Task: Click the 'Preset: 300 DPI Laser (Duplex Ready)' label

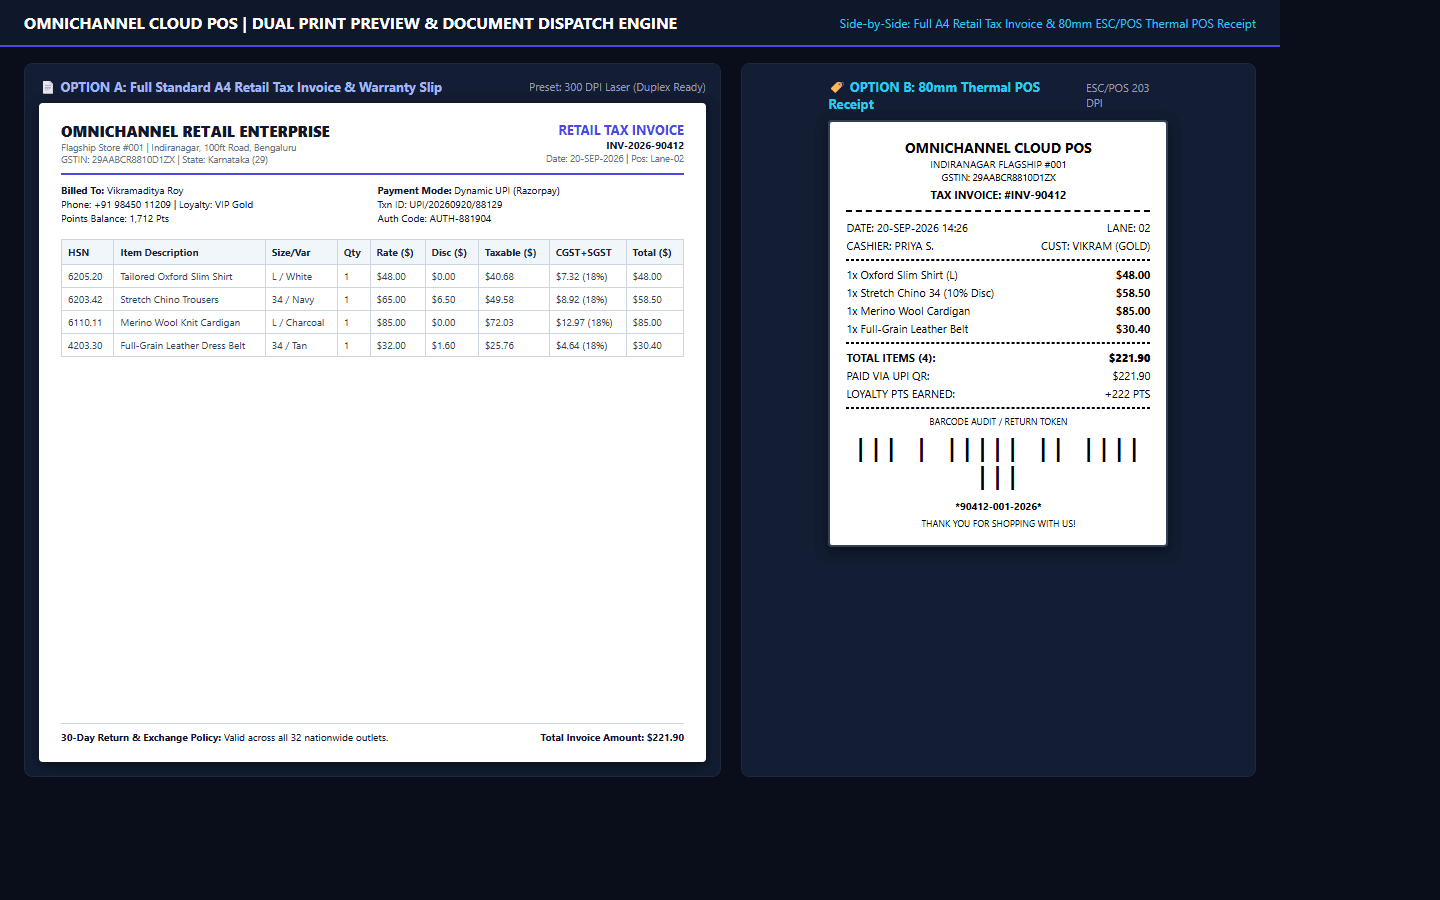Action: coord(617,87)
